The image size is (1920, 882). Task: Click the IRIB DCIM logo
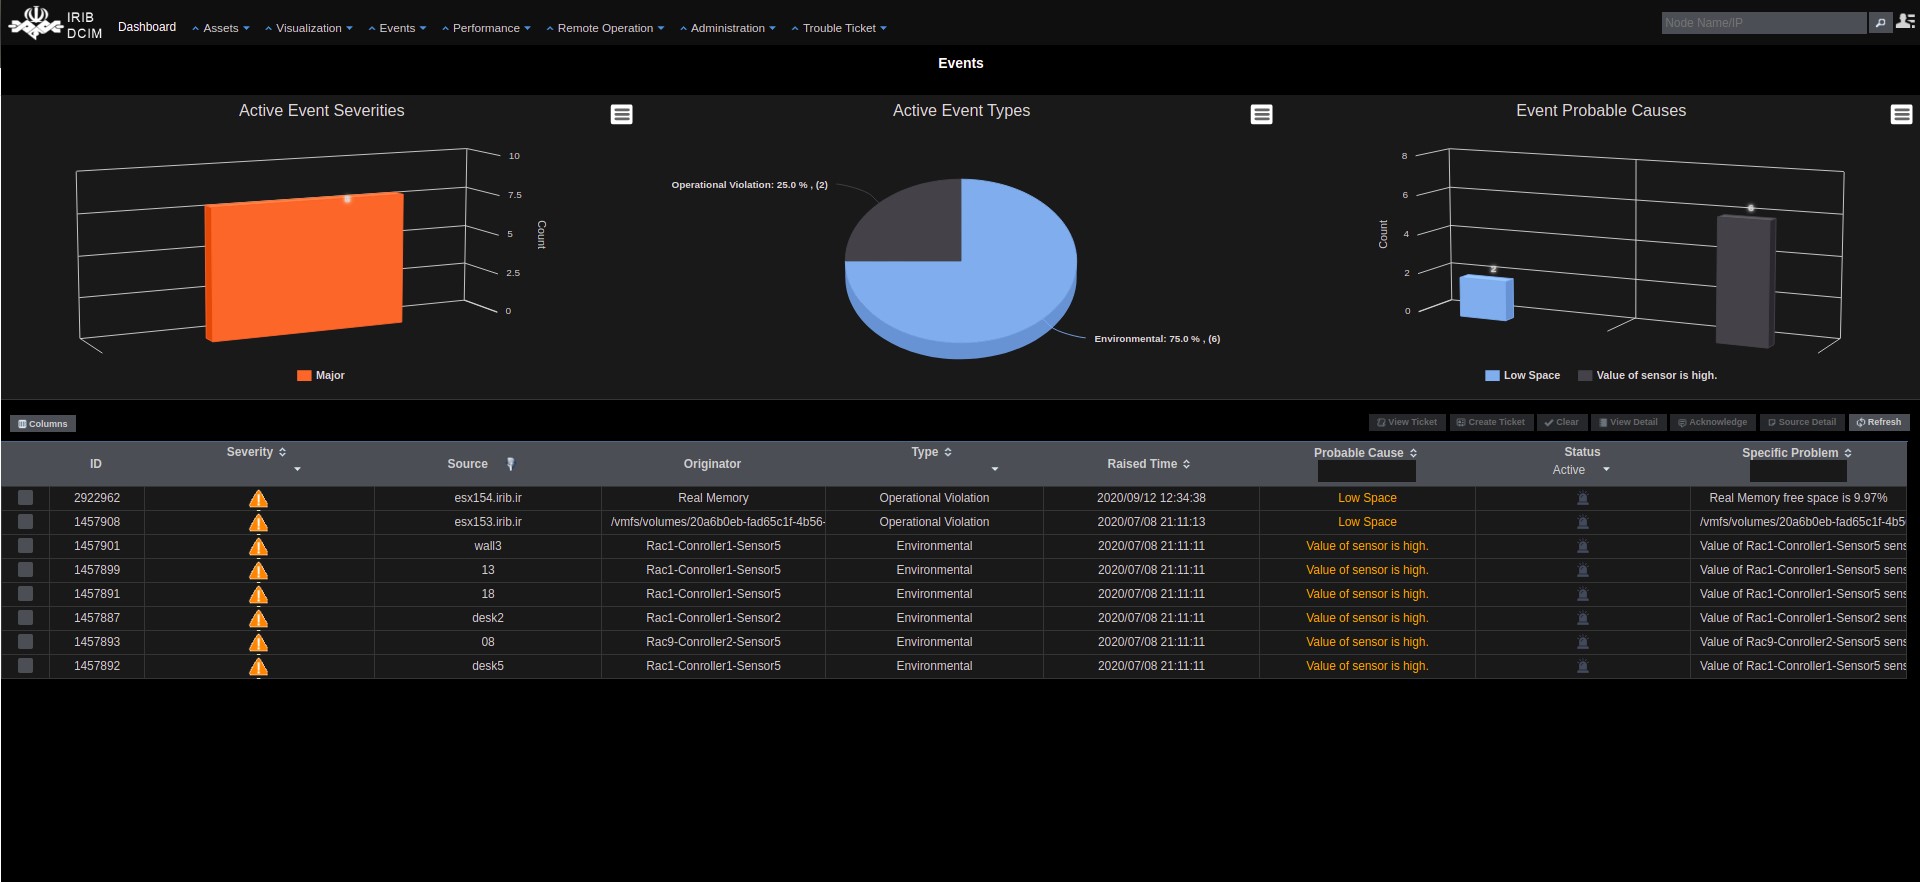(55, 24)
